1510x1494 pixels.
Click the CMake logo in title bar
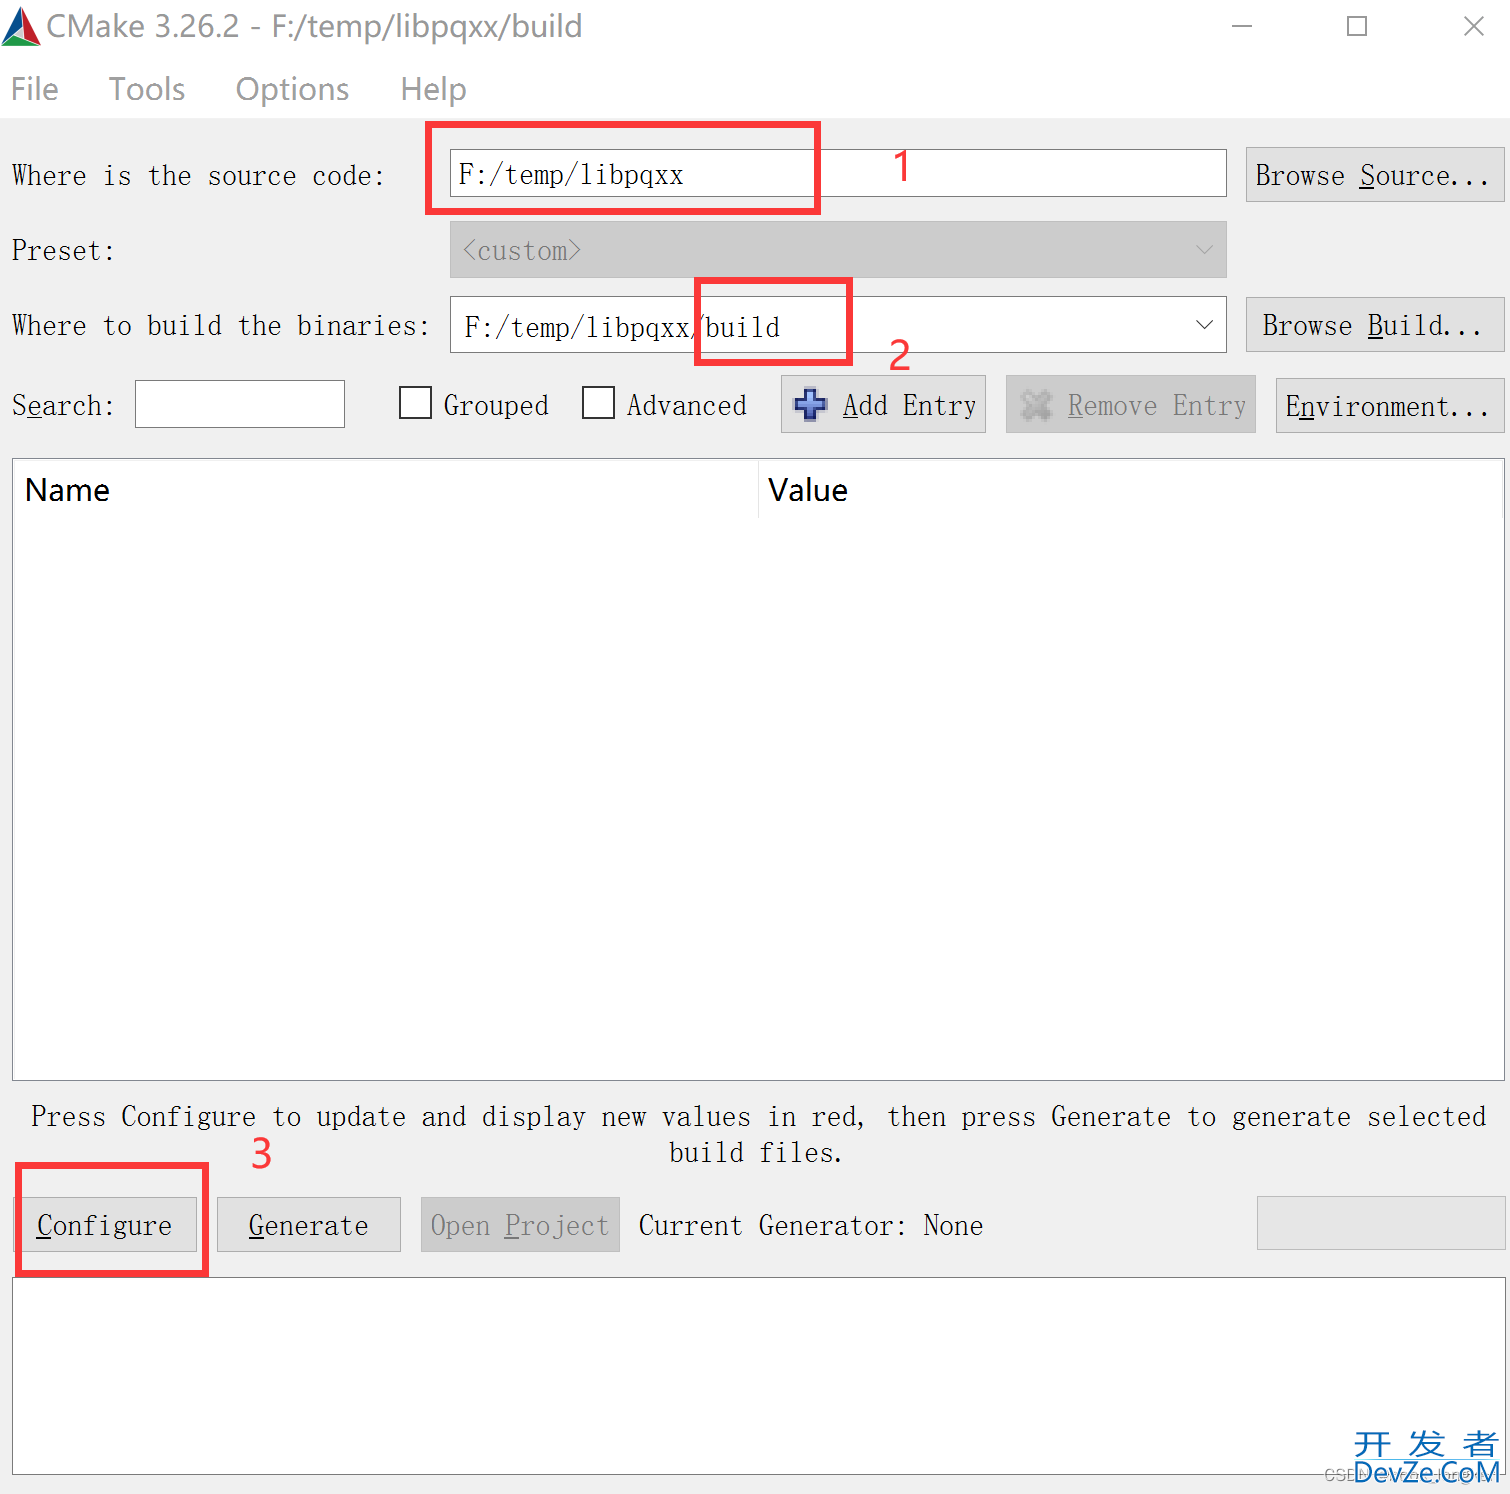click(21, 27)
